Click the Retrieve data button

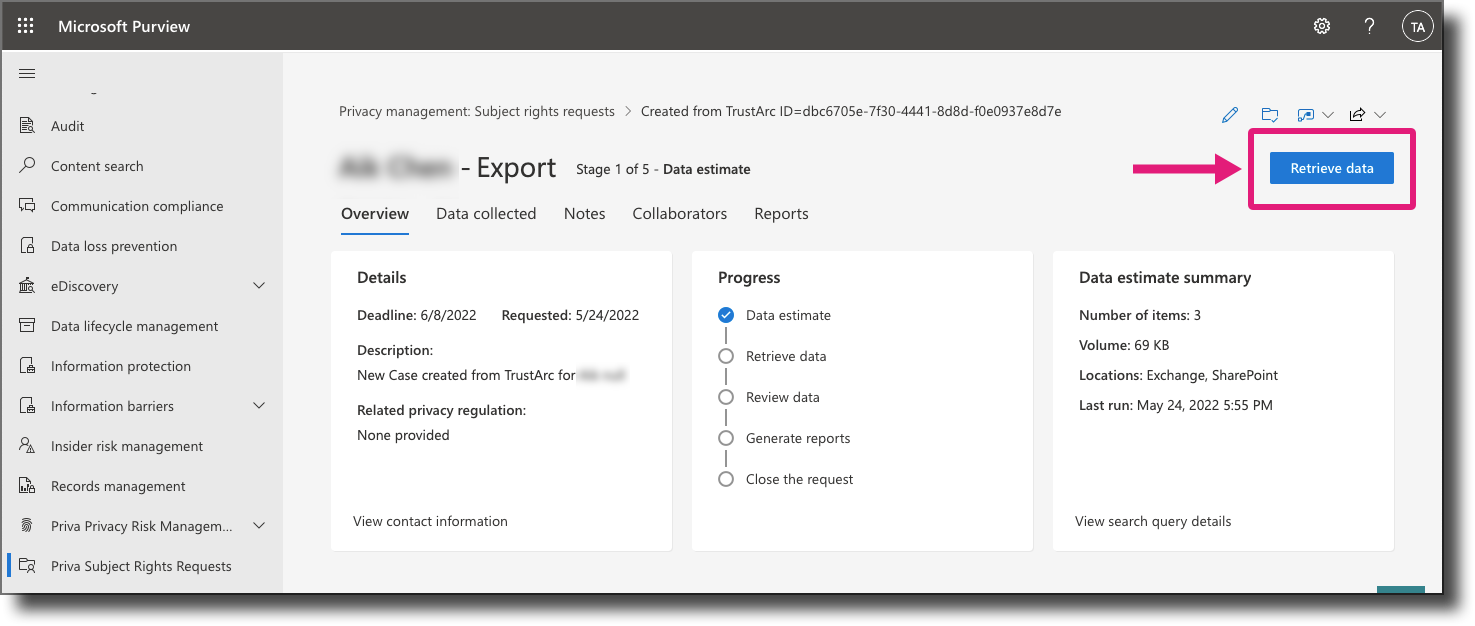tap(1331, 168)
